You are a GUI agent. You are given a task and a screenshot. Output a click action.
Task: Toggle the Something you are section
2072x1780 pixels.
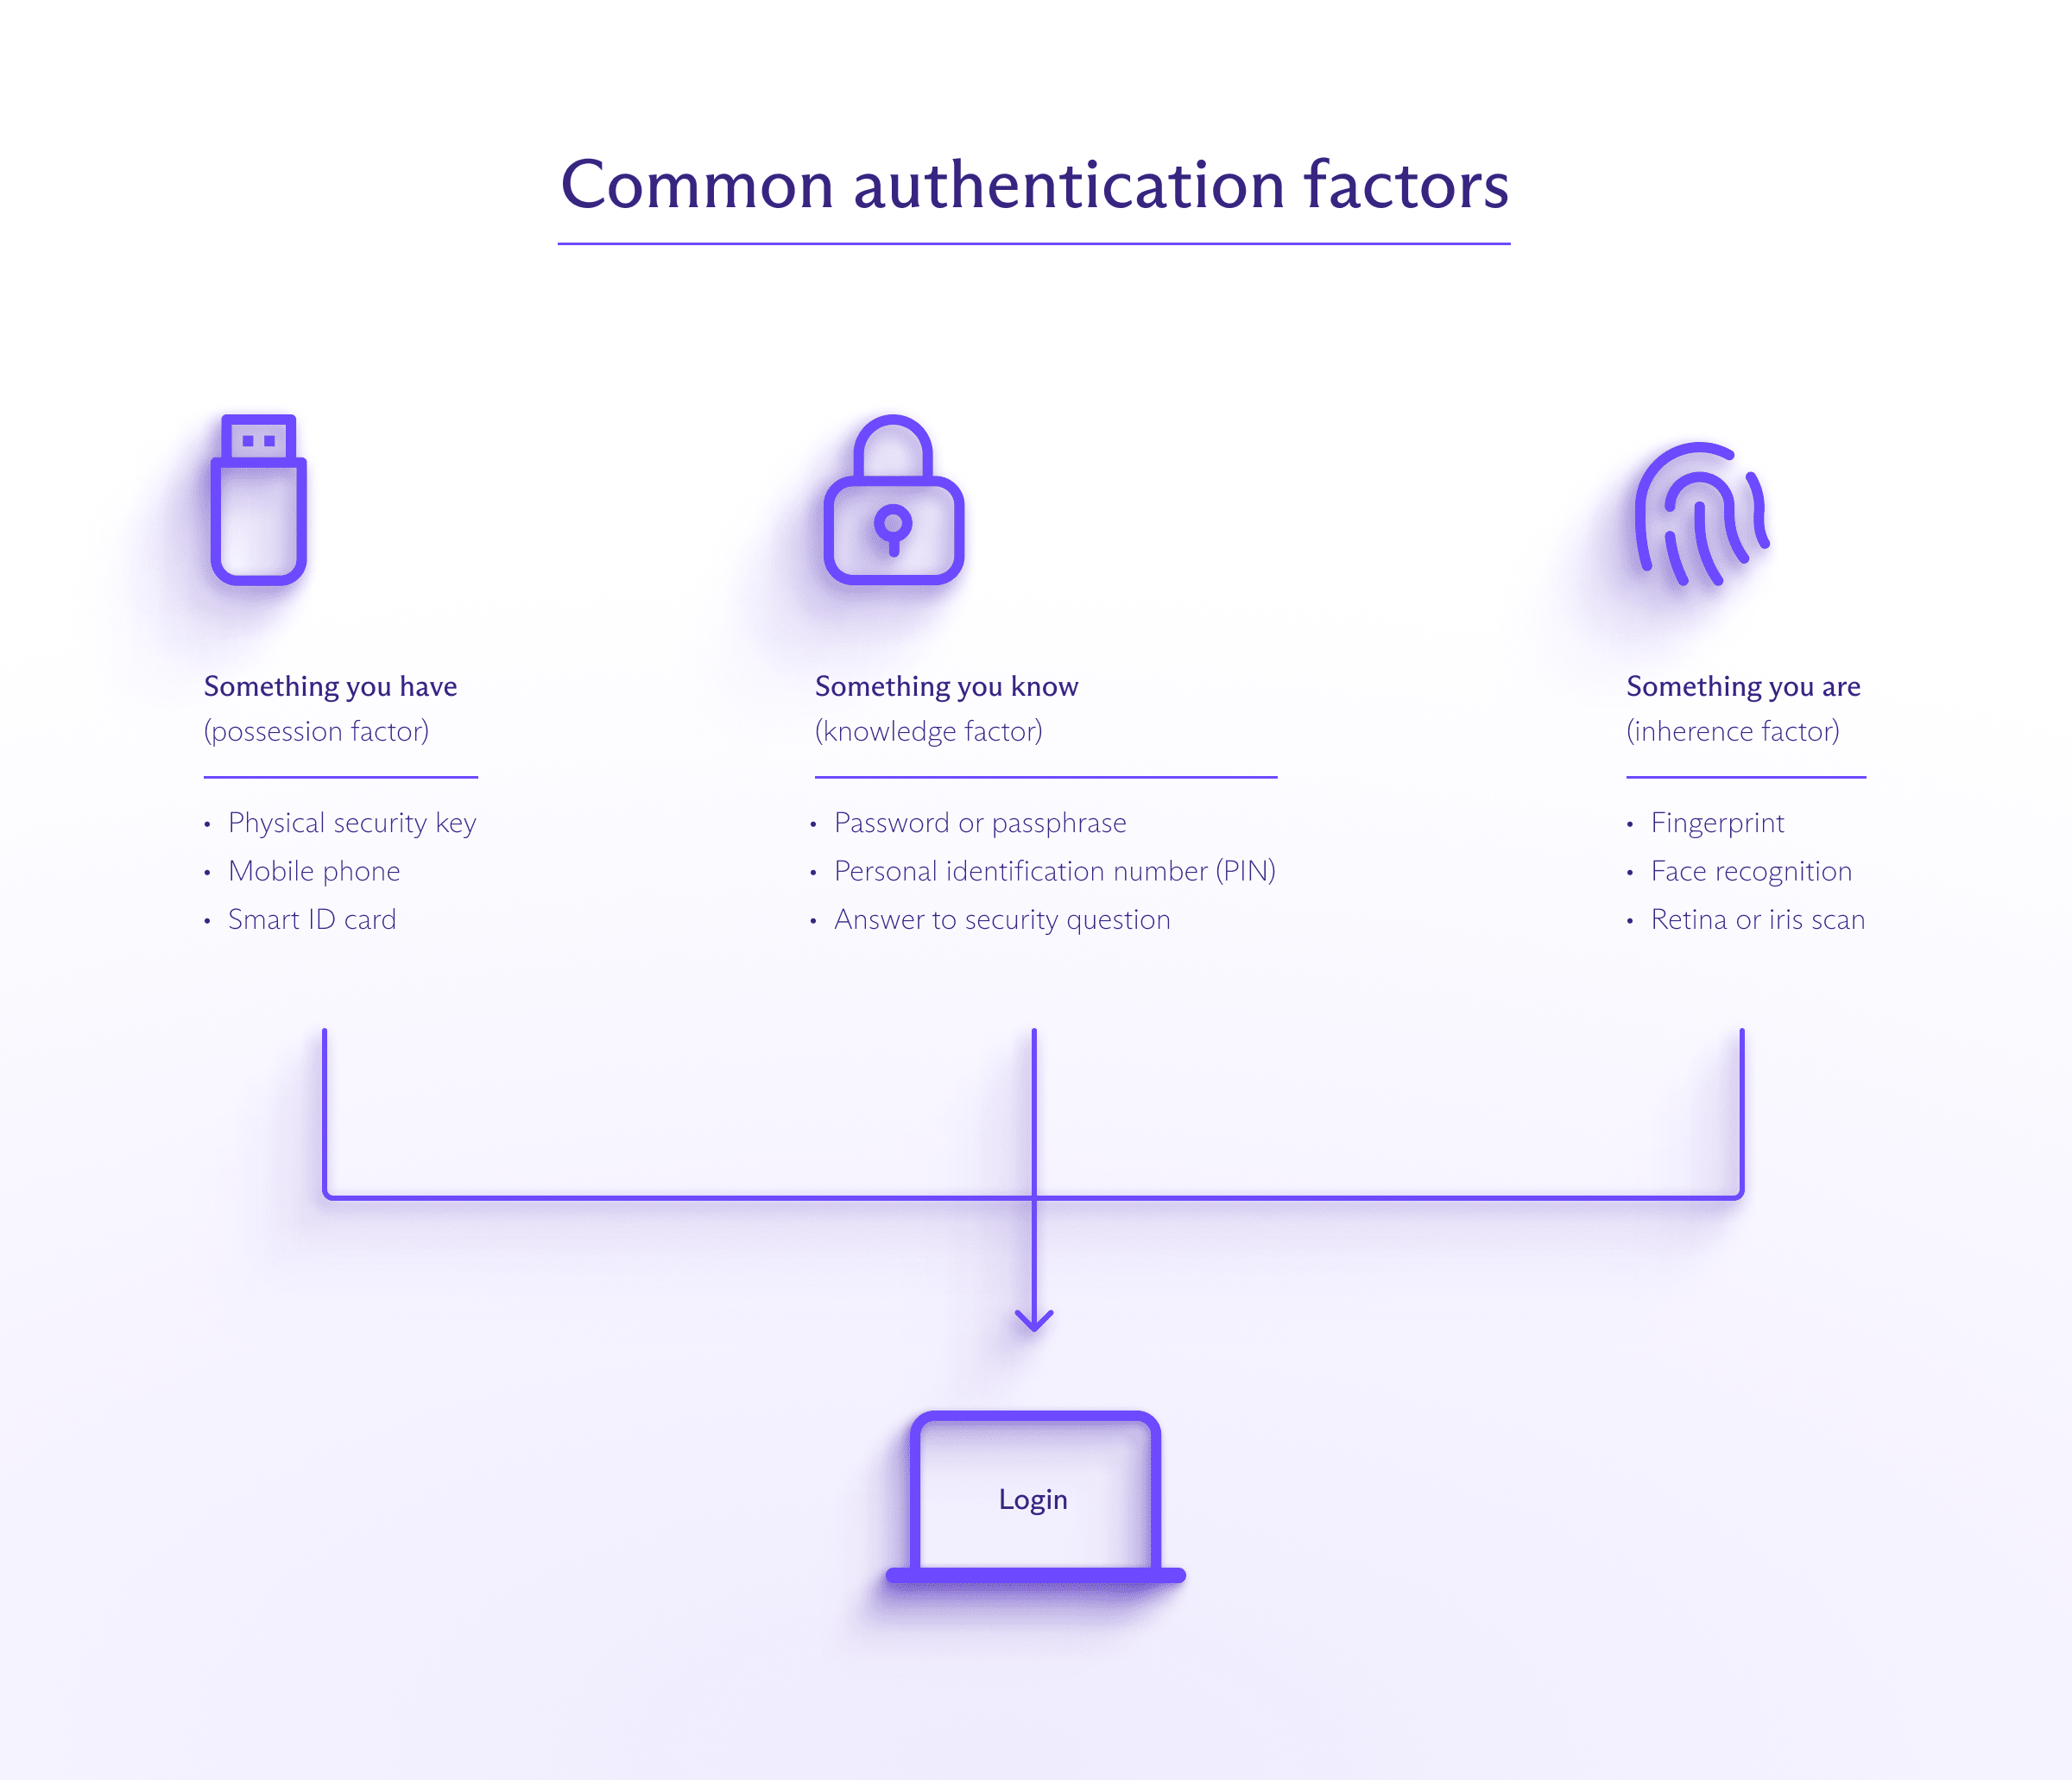click(x=1742, y=685)
